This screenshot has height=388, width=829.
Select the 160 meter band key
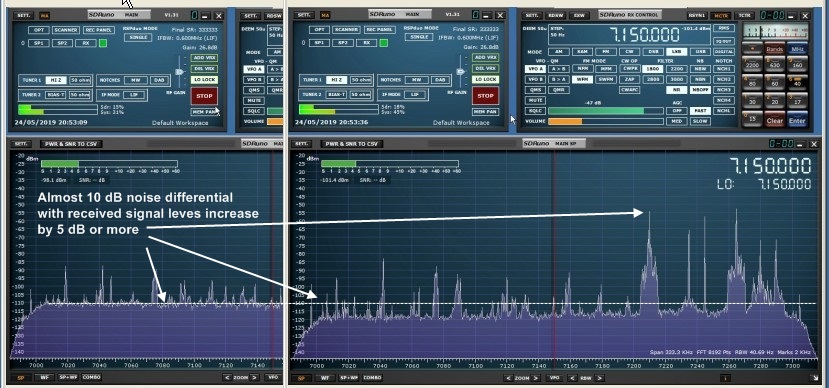797,63
